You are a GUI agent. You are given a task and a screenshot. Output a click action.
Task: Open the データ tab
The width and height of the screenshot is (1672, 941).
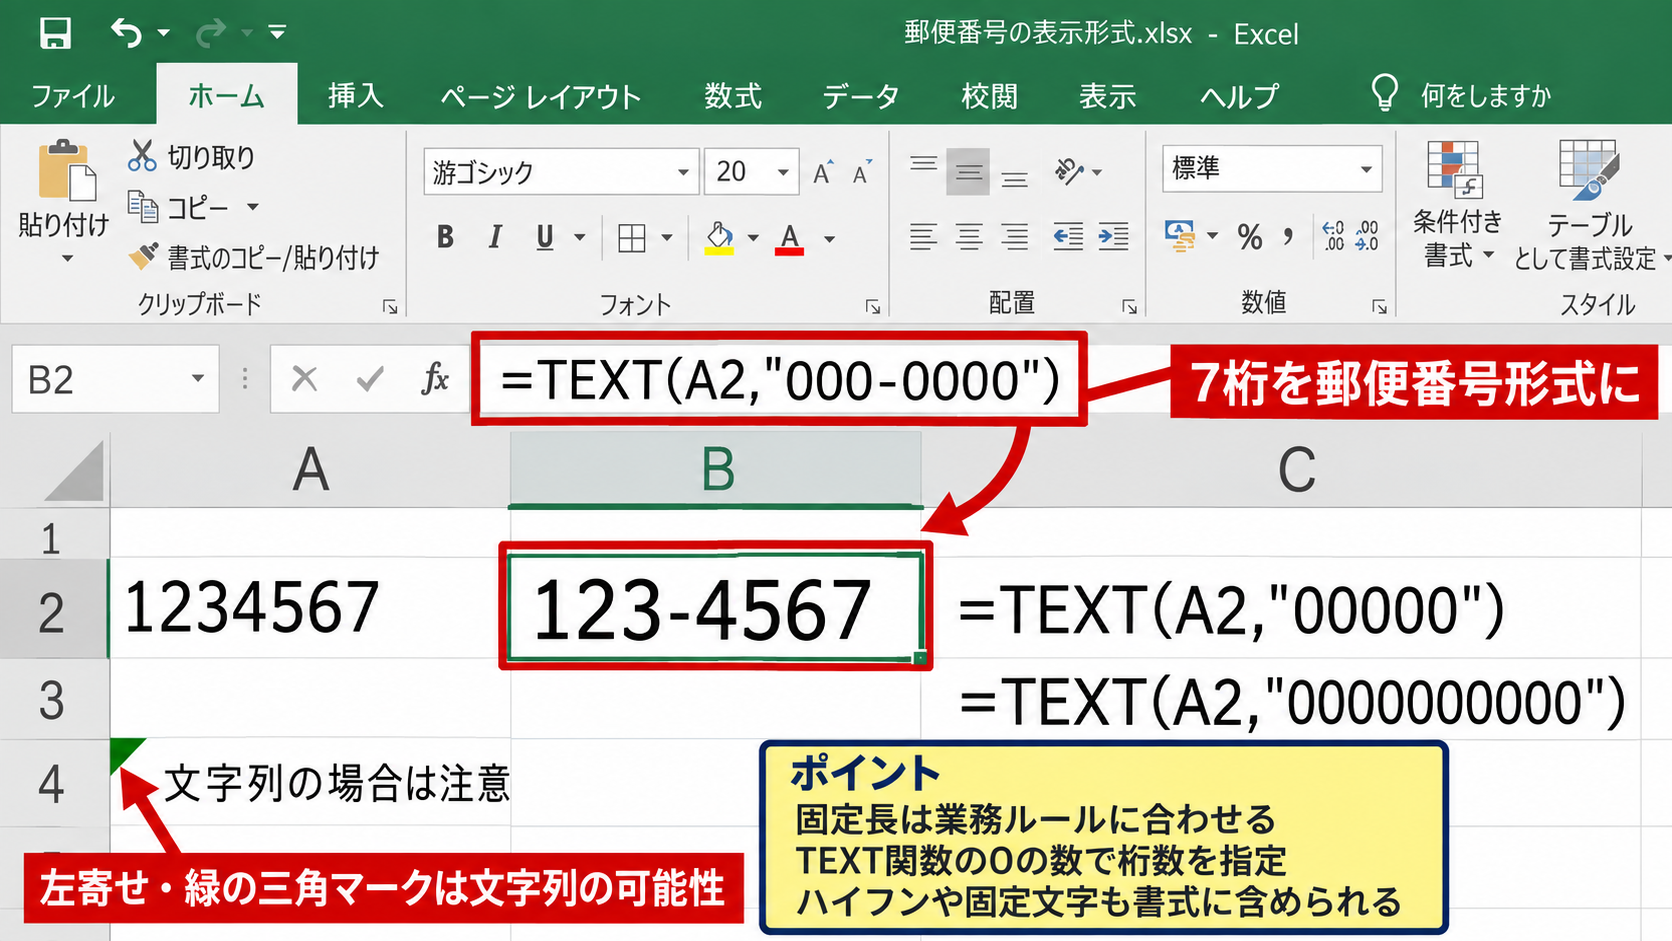coord(860,96)
